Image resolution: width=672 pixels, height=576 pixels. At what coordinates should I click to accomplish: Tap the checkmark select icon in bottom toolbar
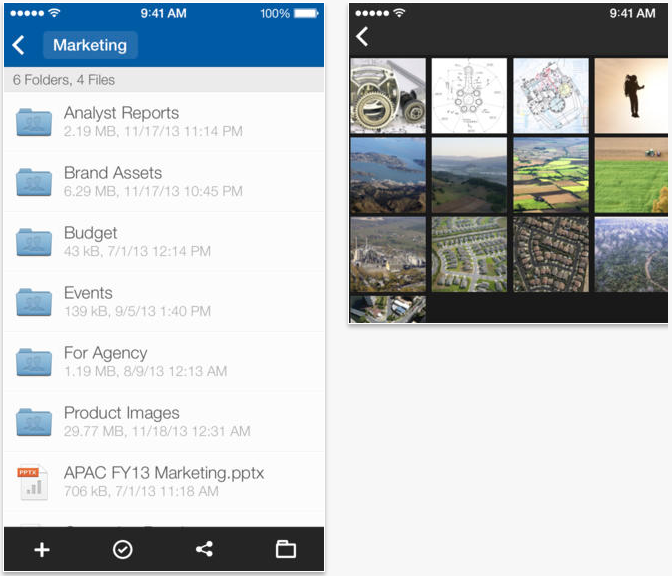click(123, 549)
